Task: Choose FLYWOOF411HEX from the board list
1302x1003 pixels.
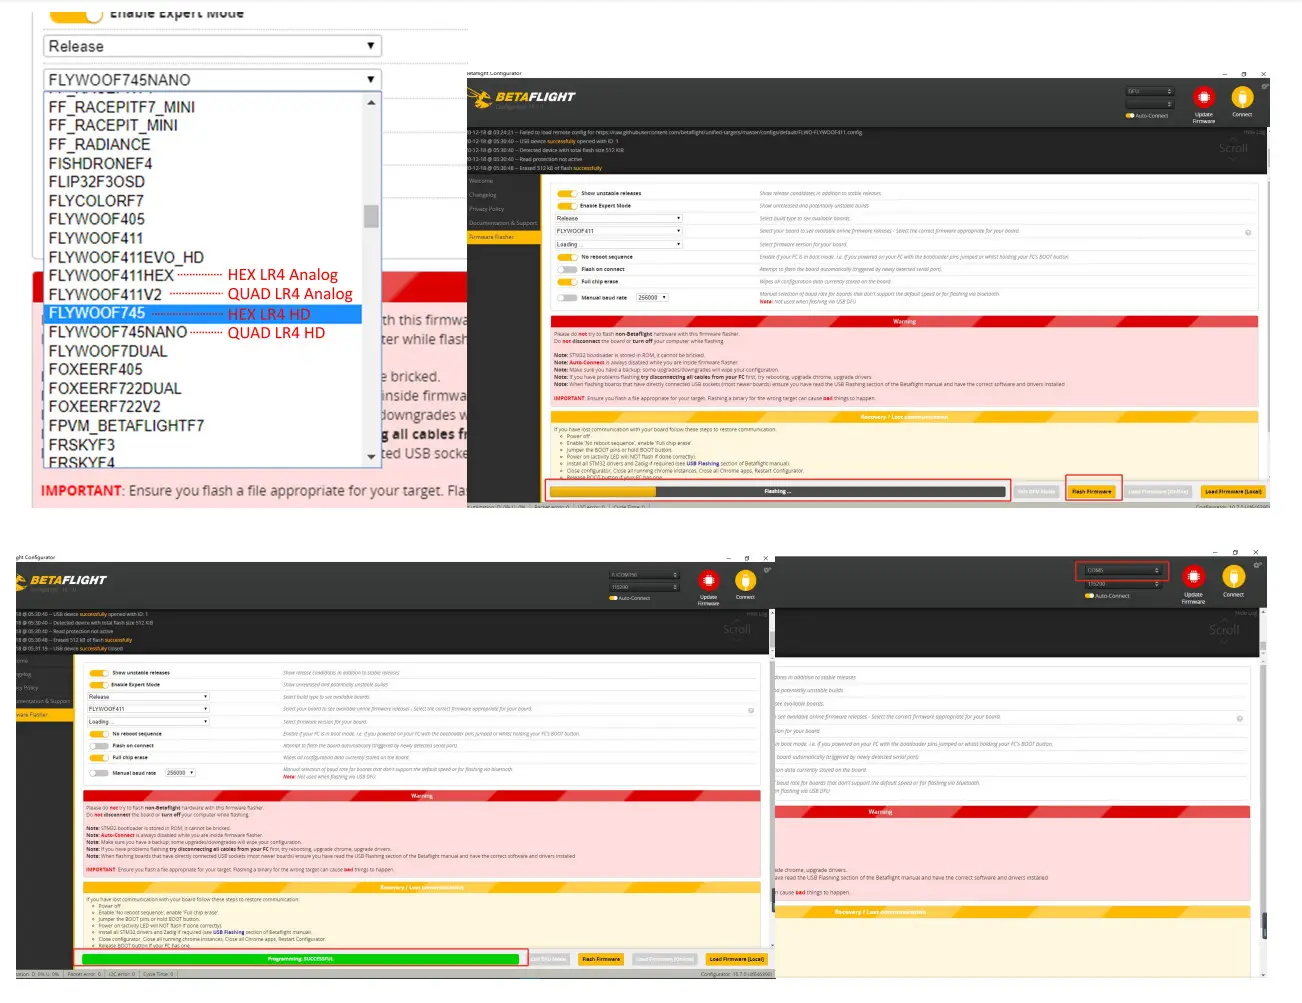Action: [111, 275]
